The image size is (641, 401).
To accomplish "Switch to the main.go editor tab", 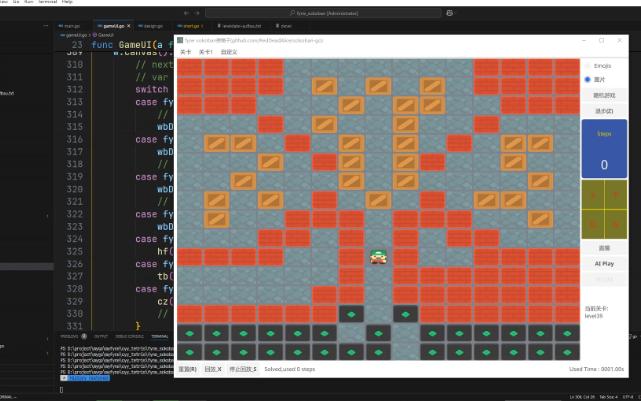I will point(71,26).
